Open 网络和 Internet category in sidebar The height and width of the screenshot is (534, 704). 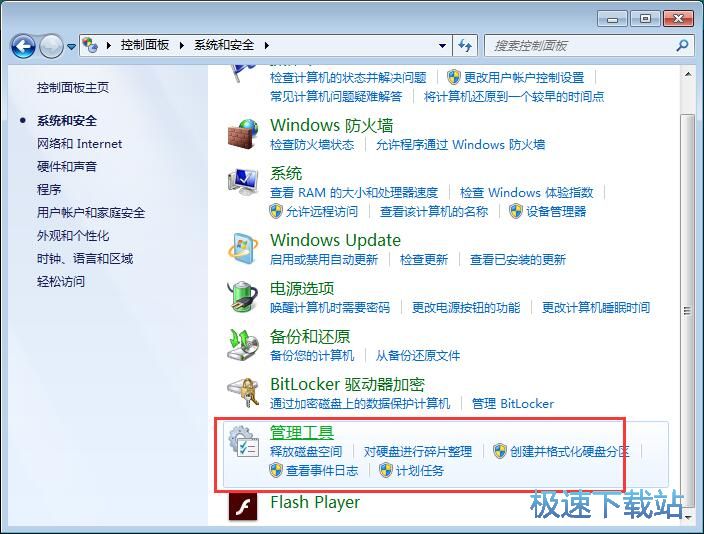[x=79, y=144]
